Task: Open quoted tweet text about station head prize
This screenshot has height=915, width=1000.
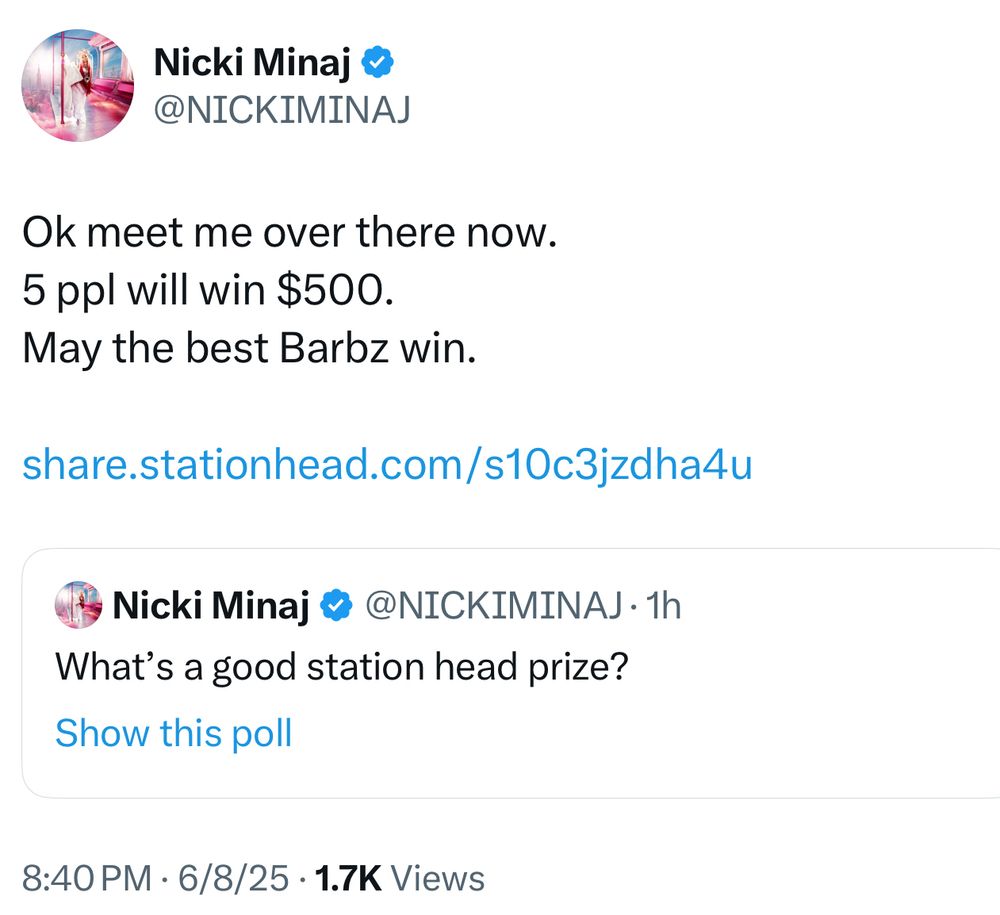Action: [342, 668]
